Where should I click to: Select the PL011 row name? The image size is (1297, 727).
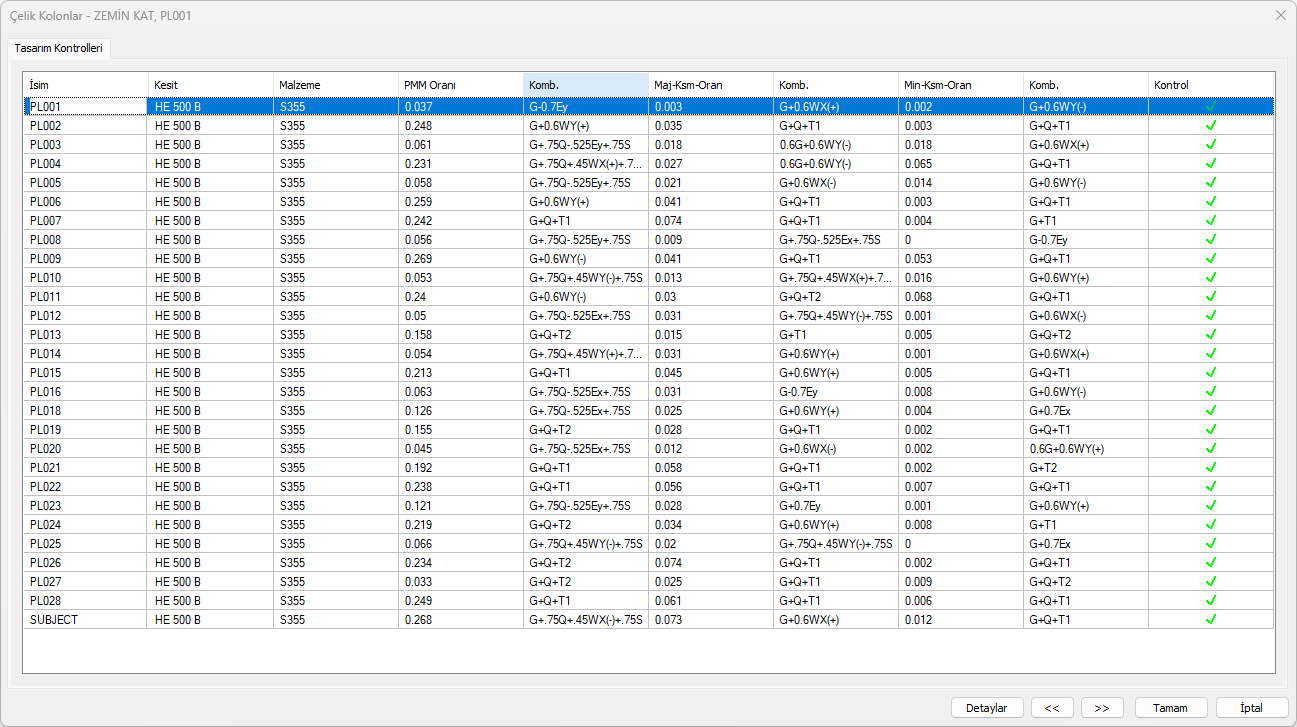click(85, 296)
